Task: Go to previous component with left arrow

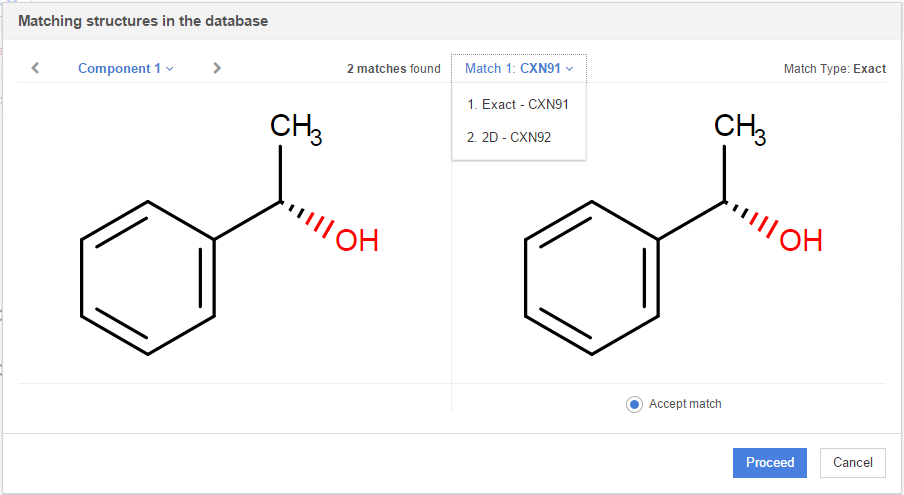Action: coord(35,68)
